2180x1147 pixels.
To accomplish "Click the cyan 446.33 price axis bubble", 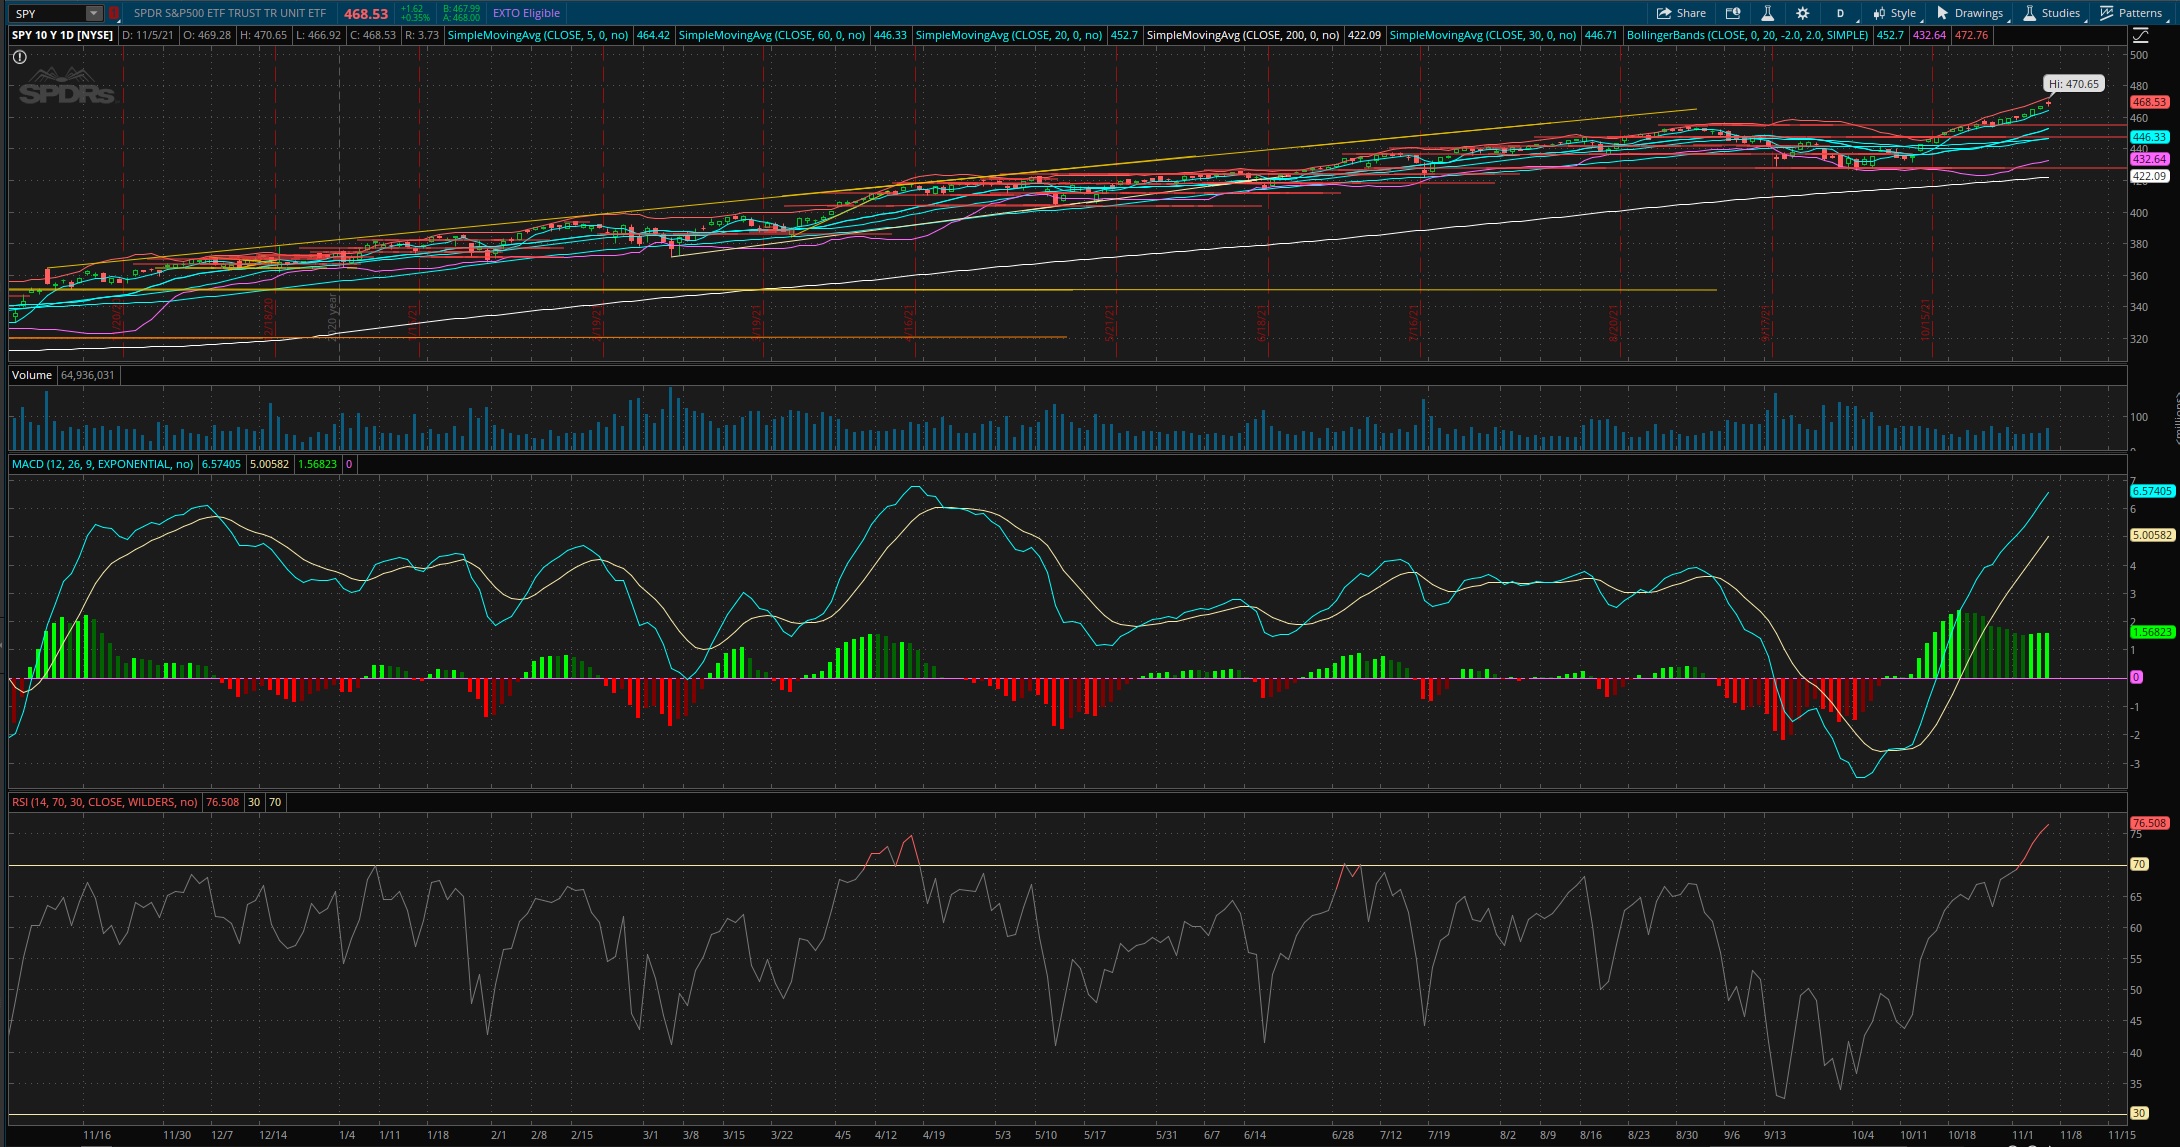I will coord(2149,137).
